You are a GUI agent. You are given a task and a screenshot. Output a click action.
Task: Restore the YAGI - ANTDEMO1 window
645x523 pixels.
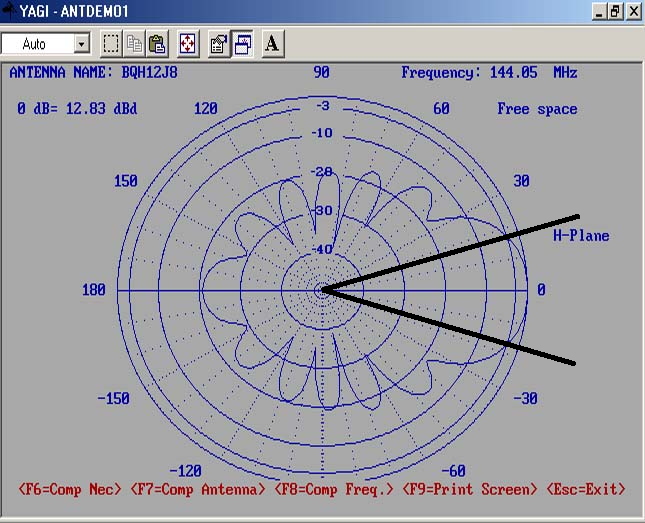[616, 12]
